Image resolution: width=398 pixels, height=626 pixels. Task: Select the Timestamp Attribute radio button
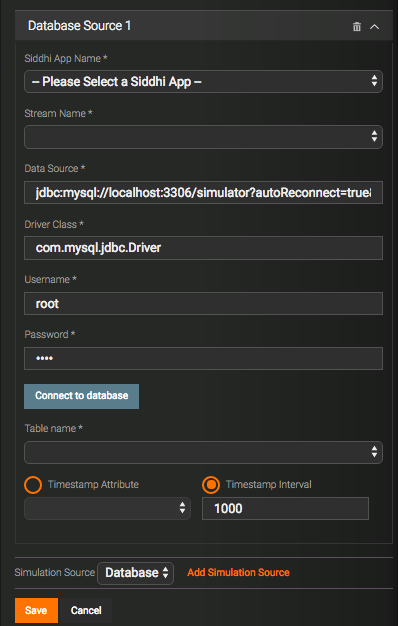(33, 485)
